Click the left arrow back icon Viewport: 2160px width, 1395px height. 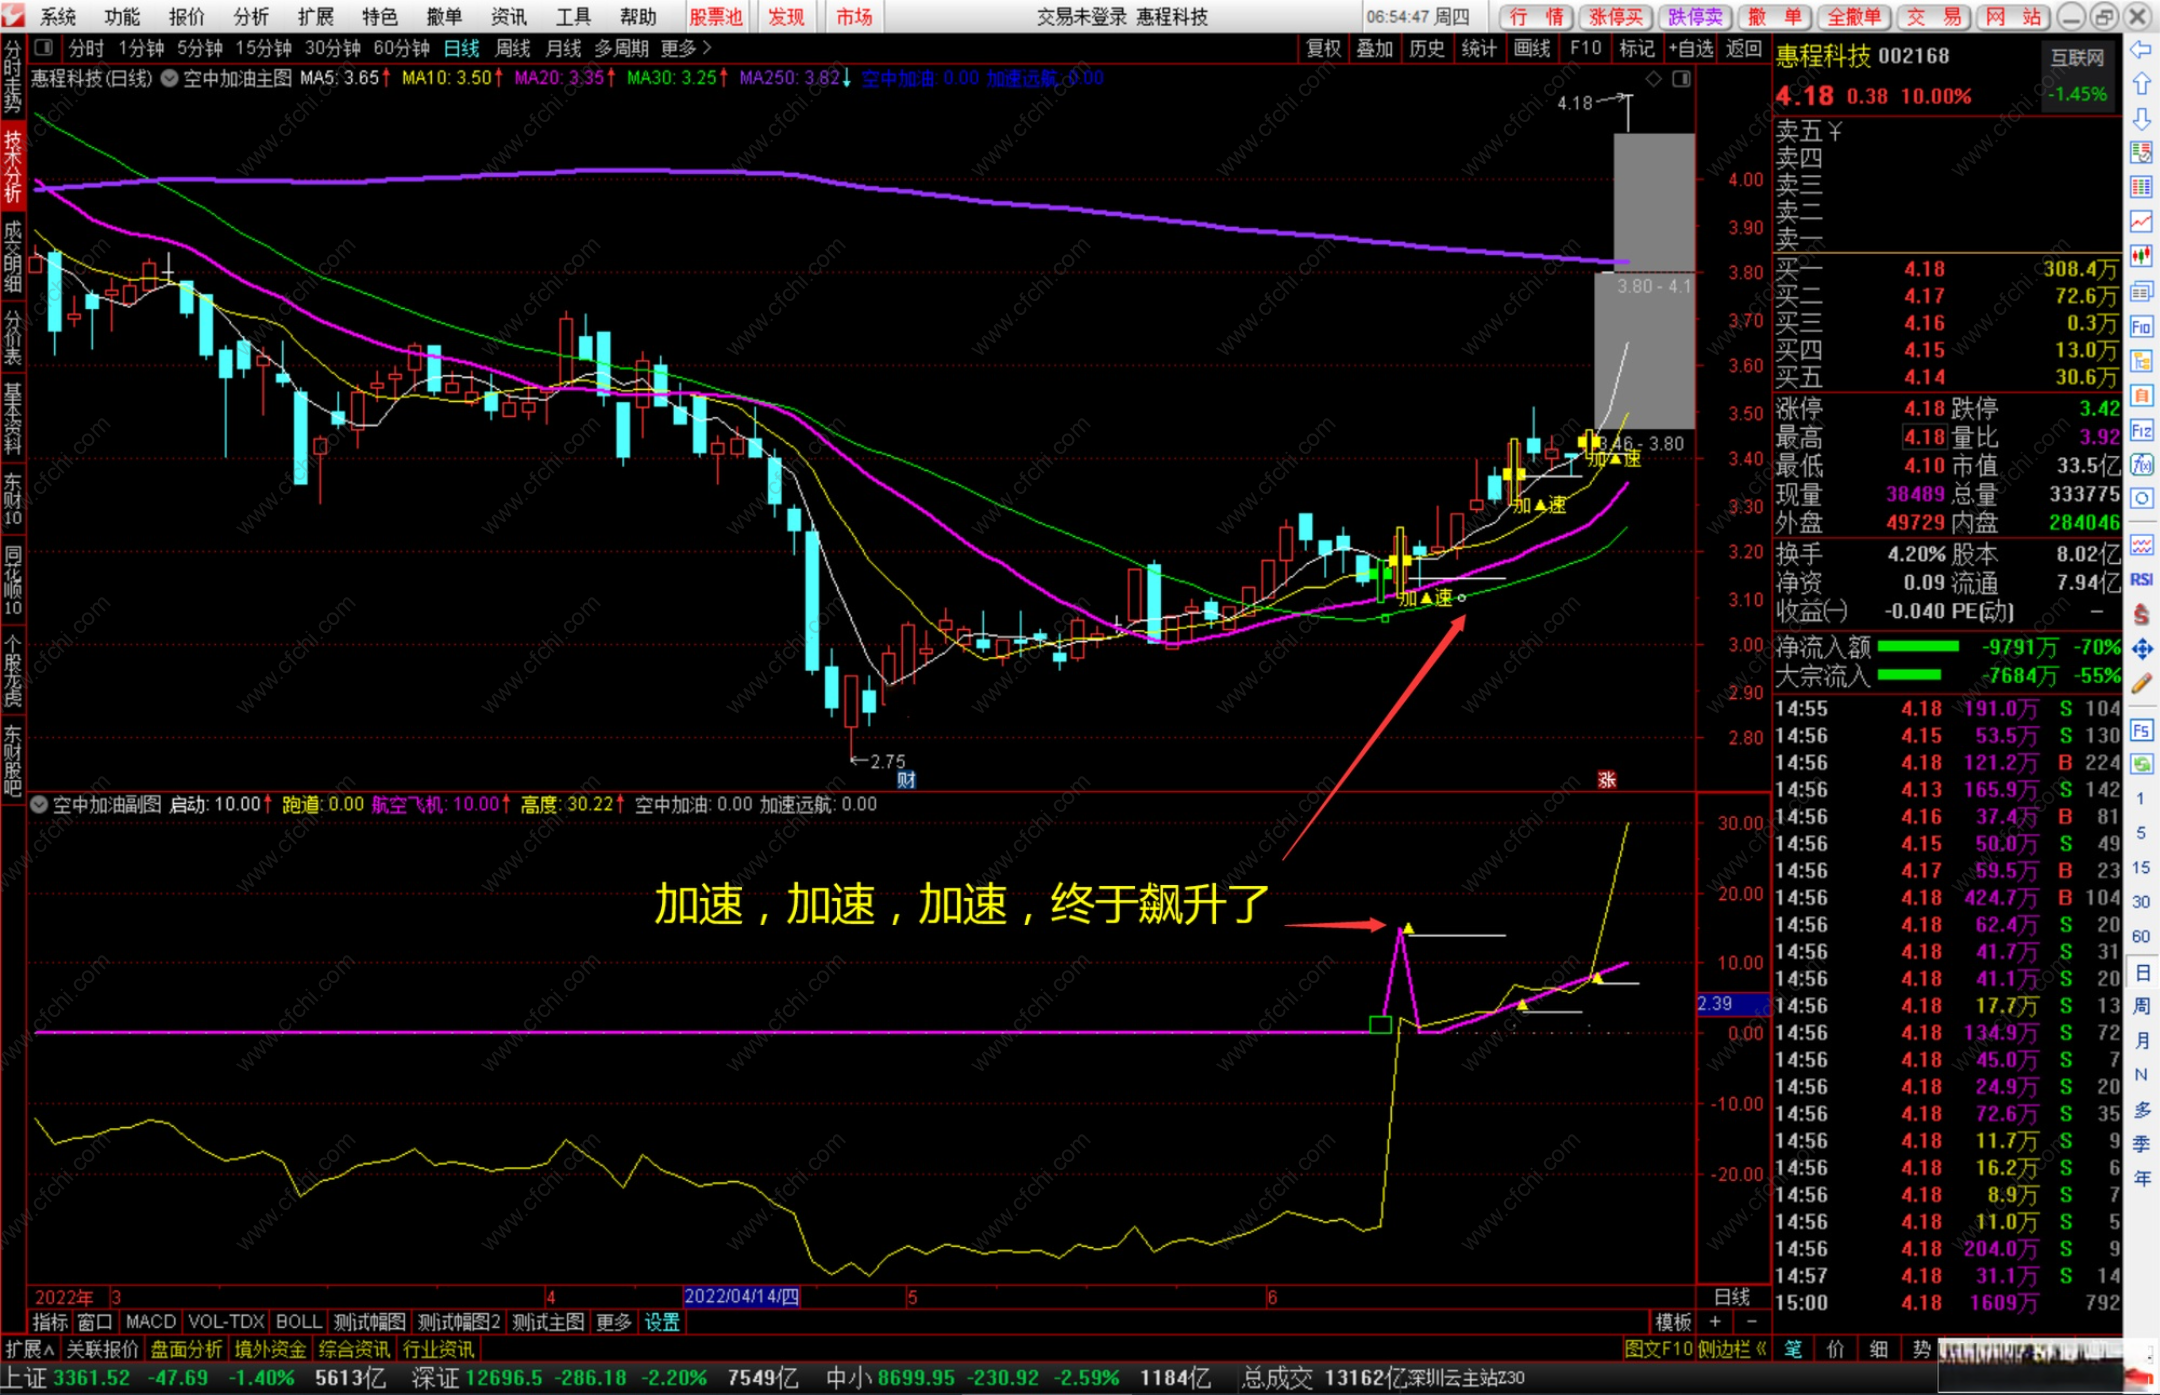pos(2141,50)
